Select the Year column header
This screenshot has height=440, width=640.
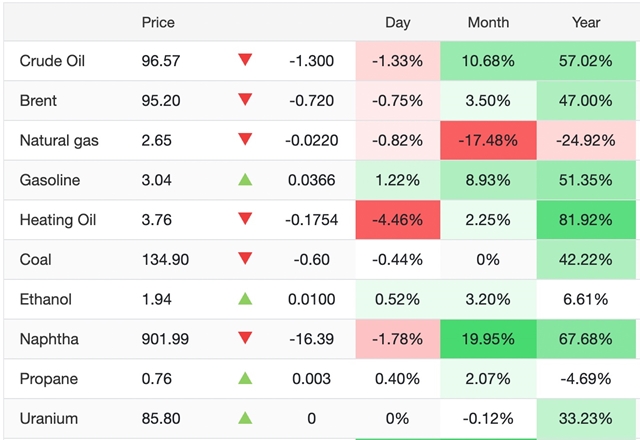[x=585, y=22]
